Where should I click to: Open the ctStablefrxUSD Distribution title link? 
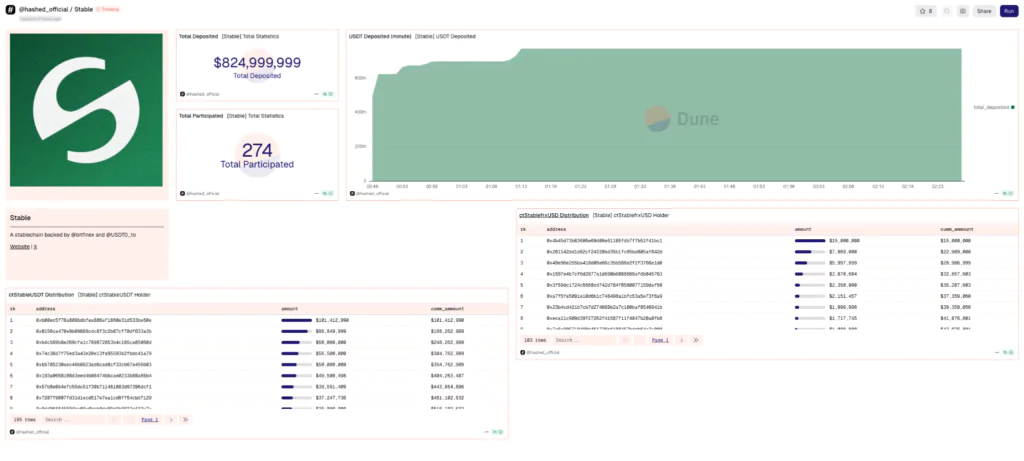tap(553, 215)
